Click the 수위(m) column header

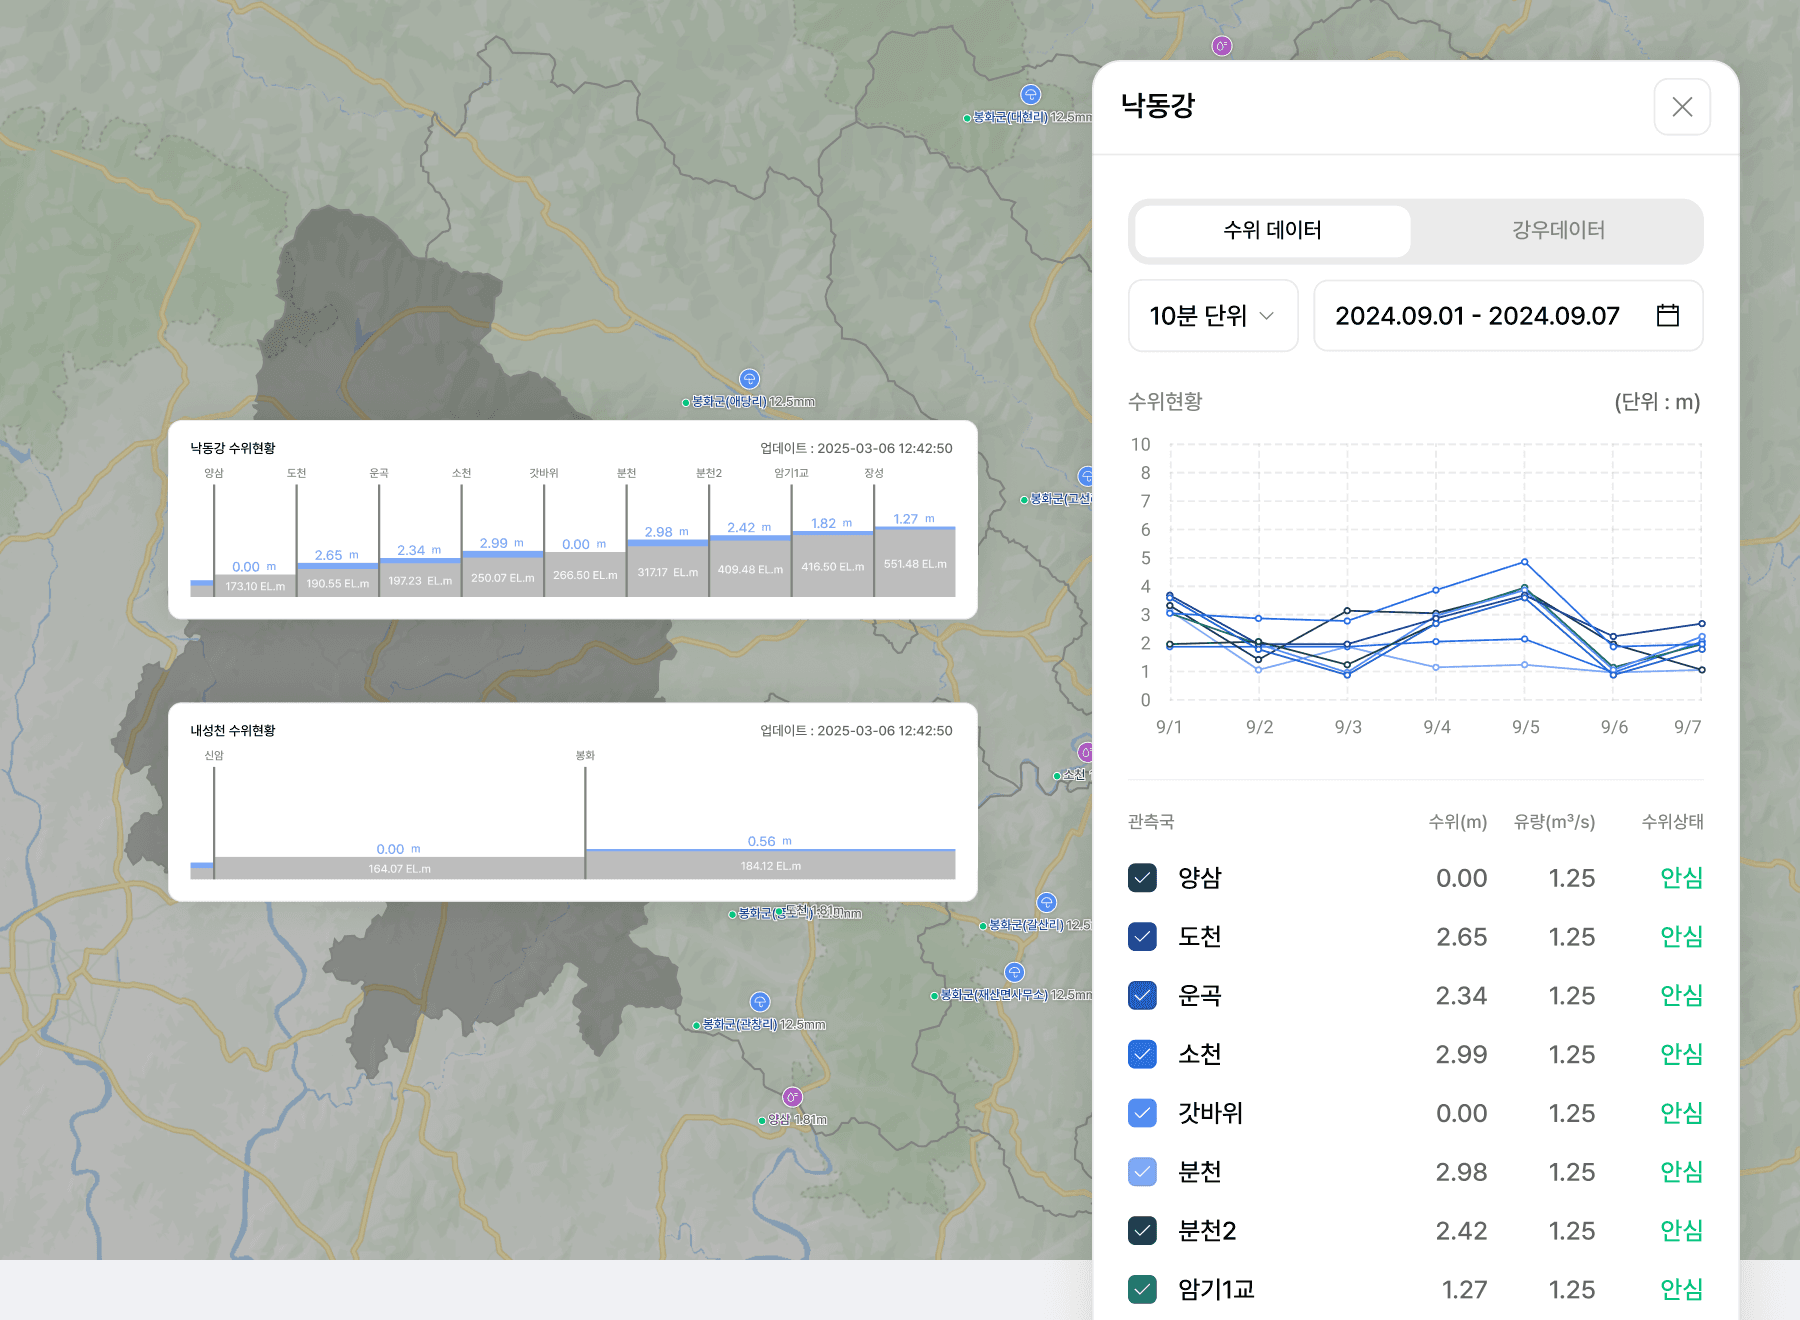tap(1457, 822)
